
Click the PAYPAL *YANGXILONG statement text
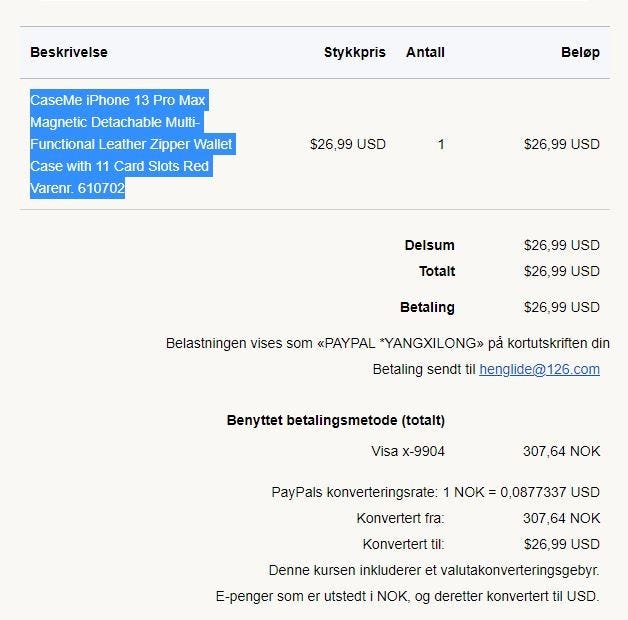[387, 343]
